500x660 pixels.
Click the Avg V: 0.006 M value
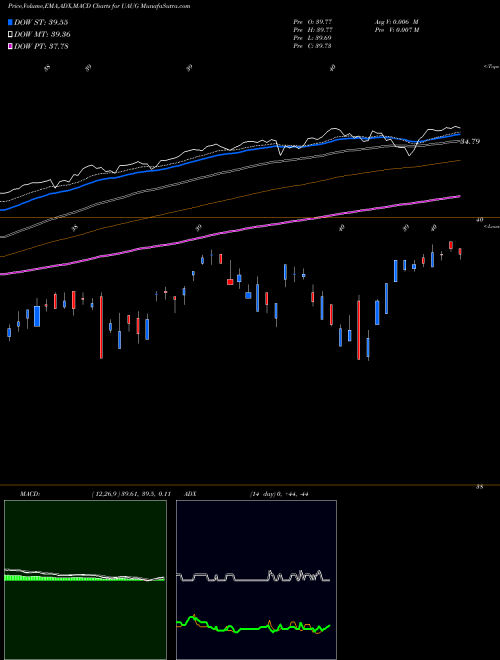pos(396,21)
